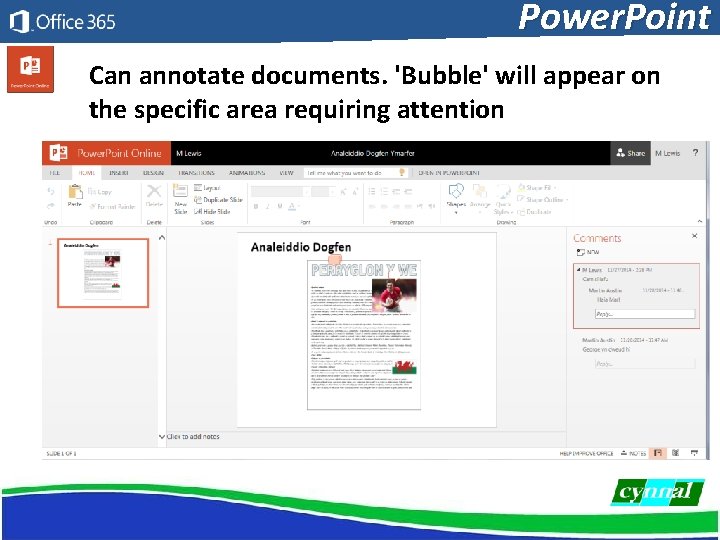Image resolution: width=720 pixels, height=540 pixels.
Task: Open the FILE tab
Action: click(55, 173)
